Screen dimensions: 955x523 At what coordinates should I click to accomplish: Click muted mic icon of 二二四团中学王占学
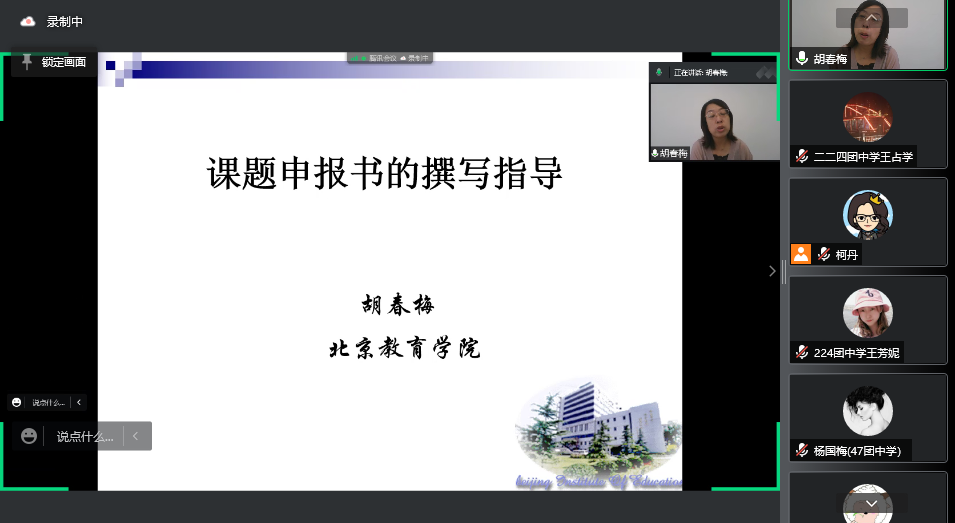802,156
